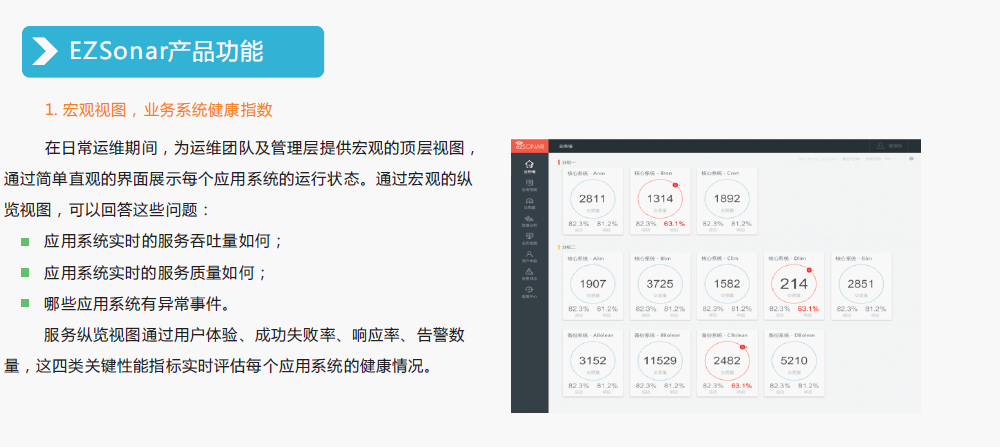Click the red alert badge on Dlim card
The width and height of the screenshot is (1000, 447).
(810, 270)
